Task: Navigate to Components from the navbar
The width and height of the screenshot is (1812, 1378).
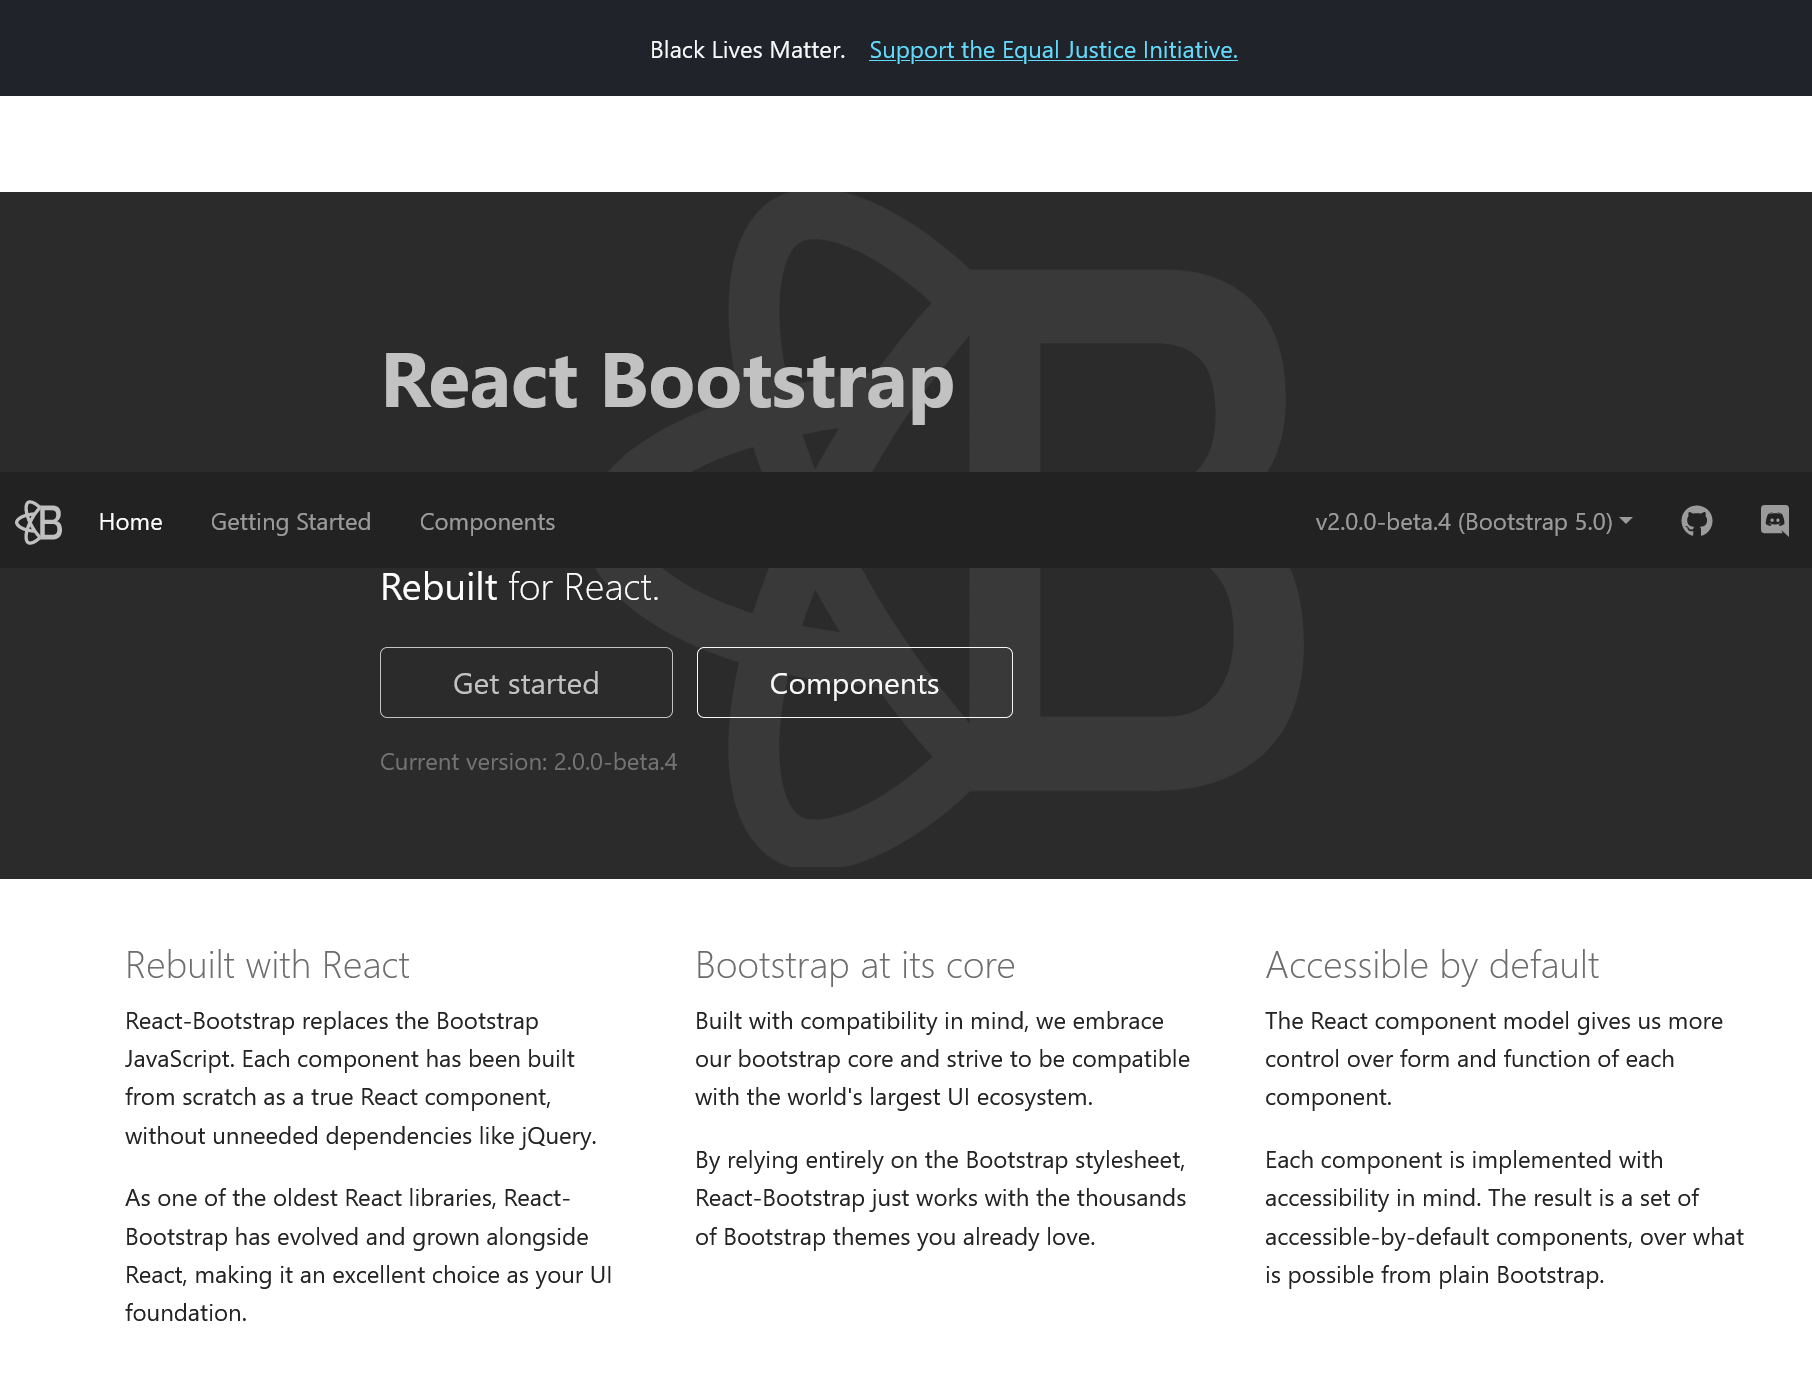Action: (x=487, y=521)
